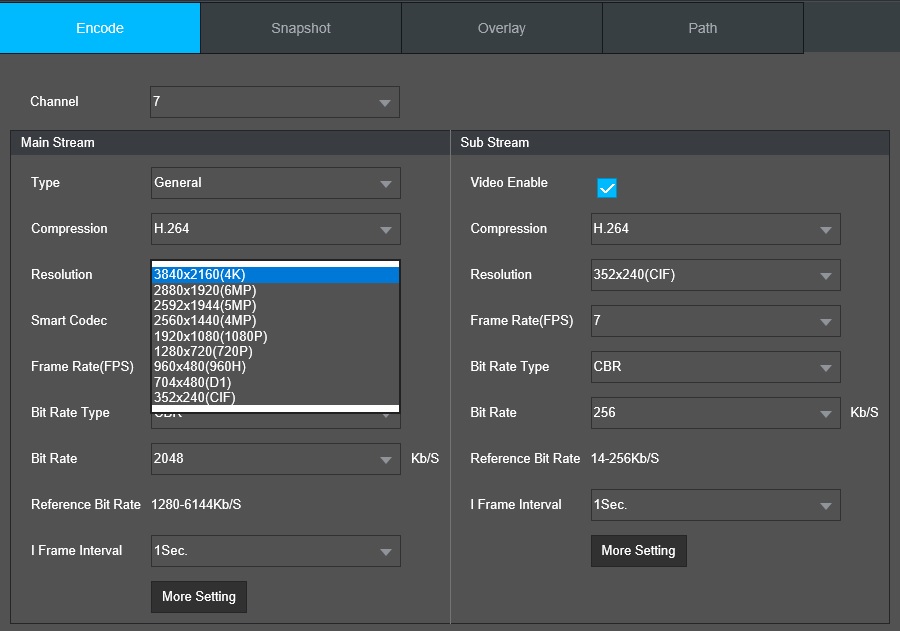This screenshot has width=900, height=631.
Task: Uncheck the Video Enable checkbox
Action: tap(607, 188)
